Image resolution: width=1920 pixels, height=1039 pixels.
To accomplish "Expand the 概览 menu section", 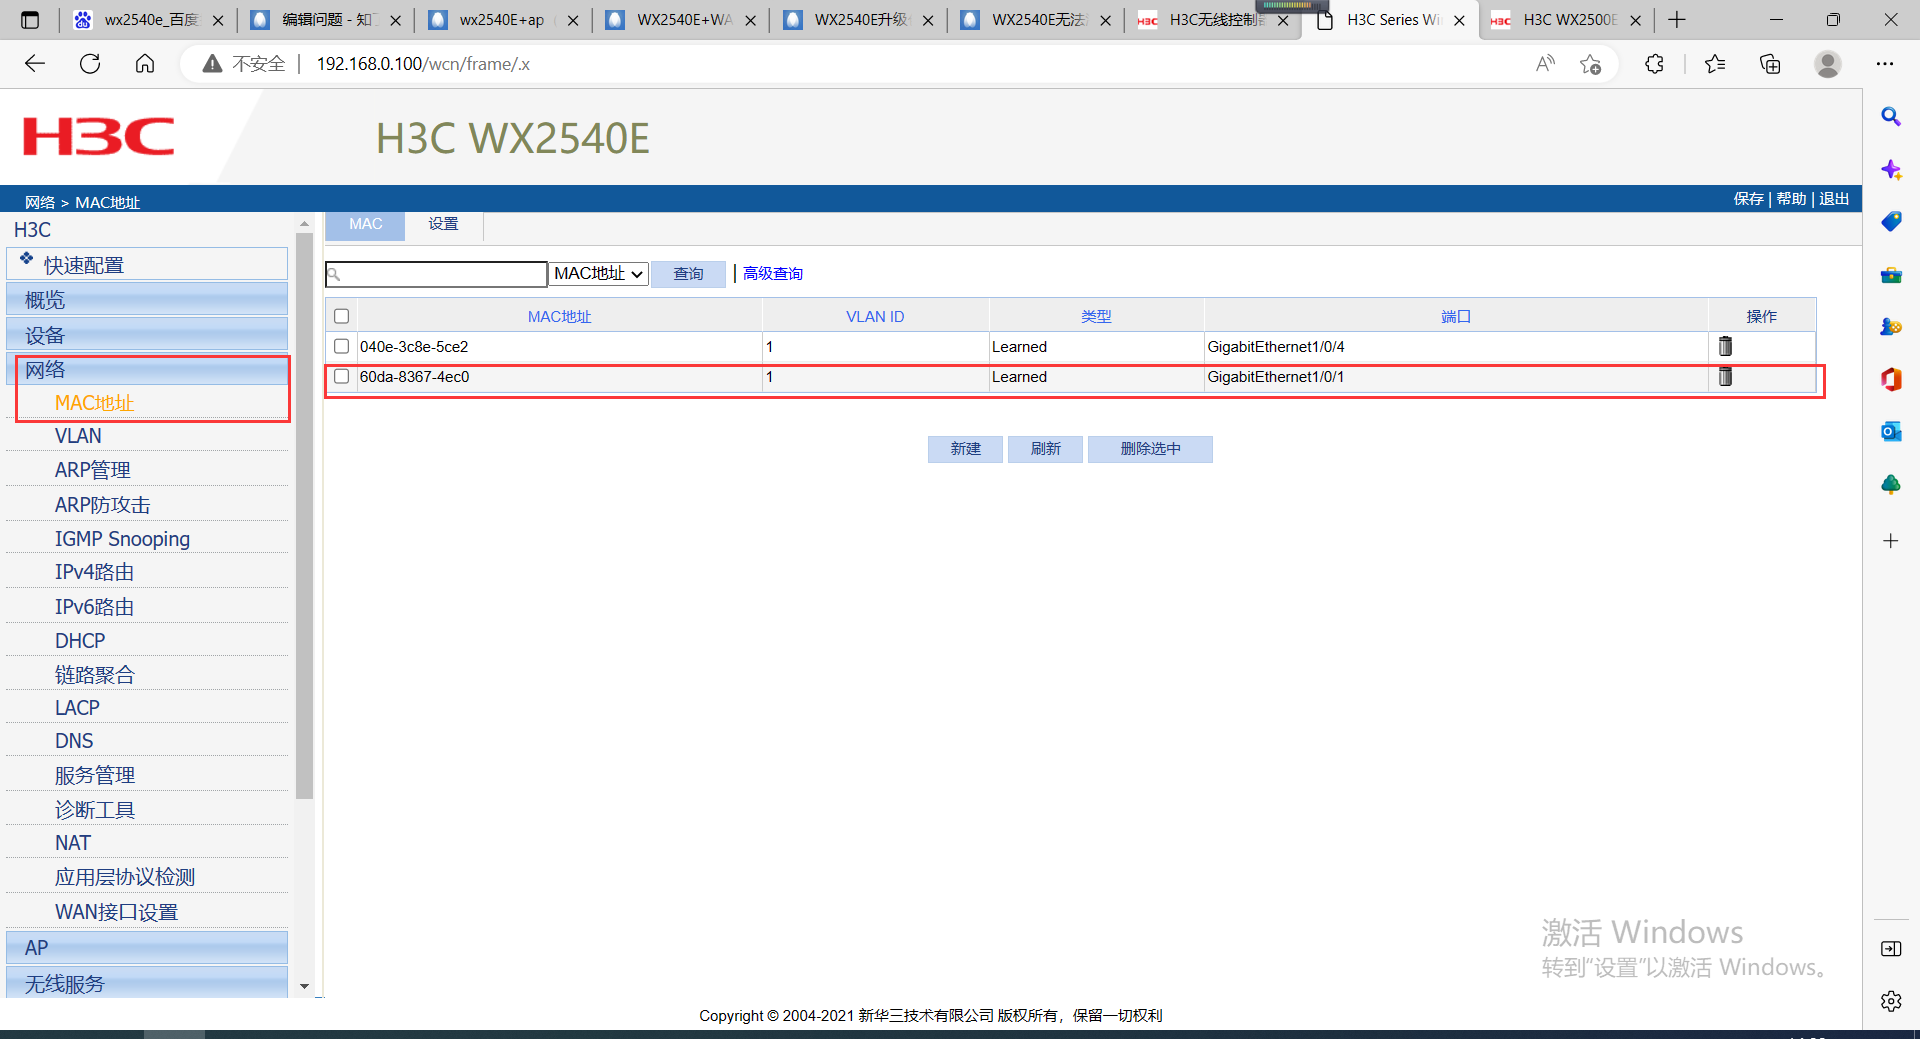I will (x=147, y=300).
